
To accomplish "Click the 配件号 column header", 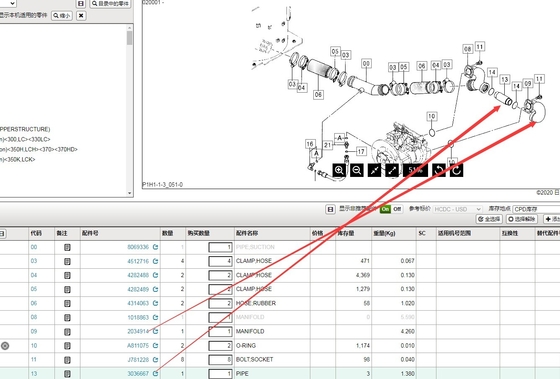I will coord(90,233).
